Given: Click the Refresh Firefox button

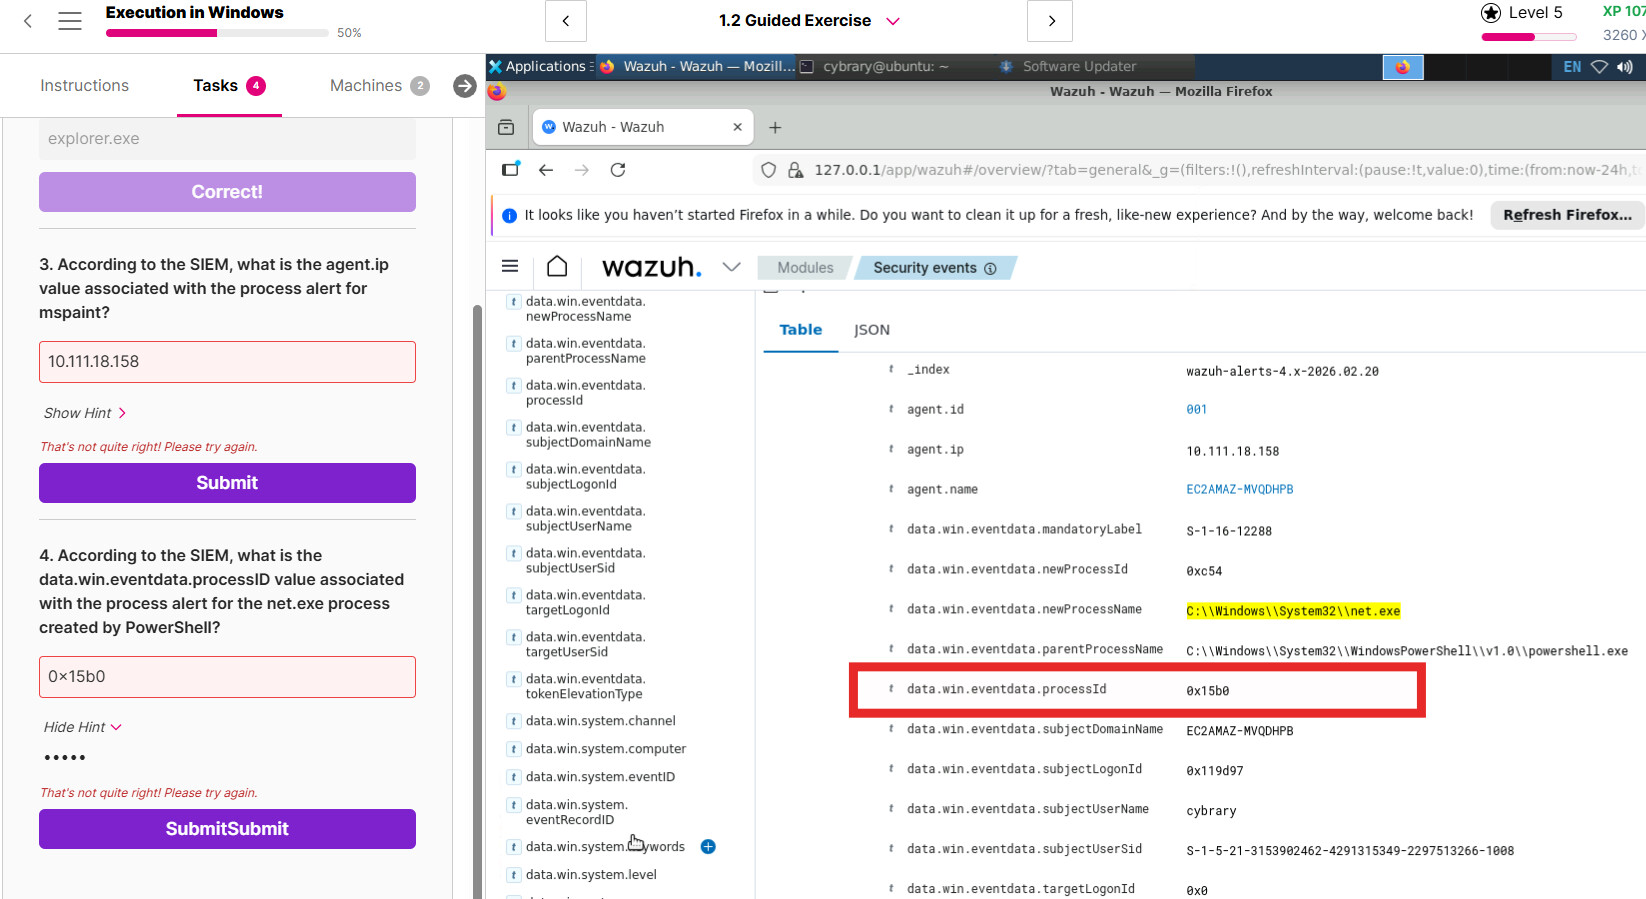Looking at the screenshot, I should (1566, 215).
